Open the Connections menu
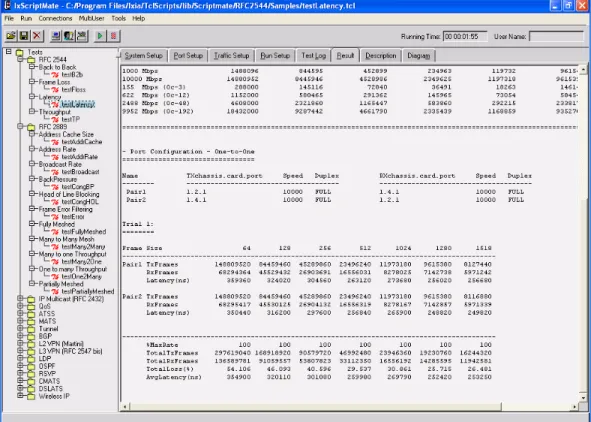591x422 pixels. [55, 18]
